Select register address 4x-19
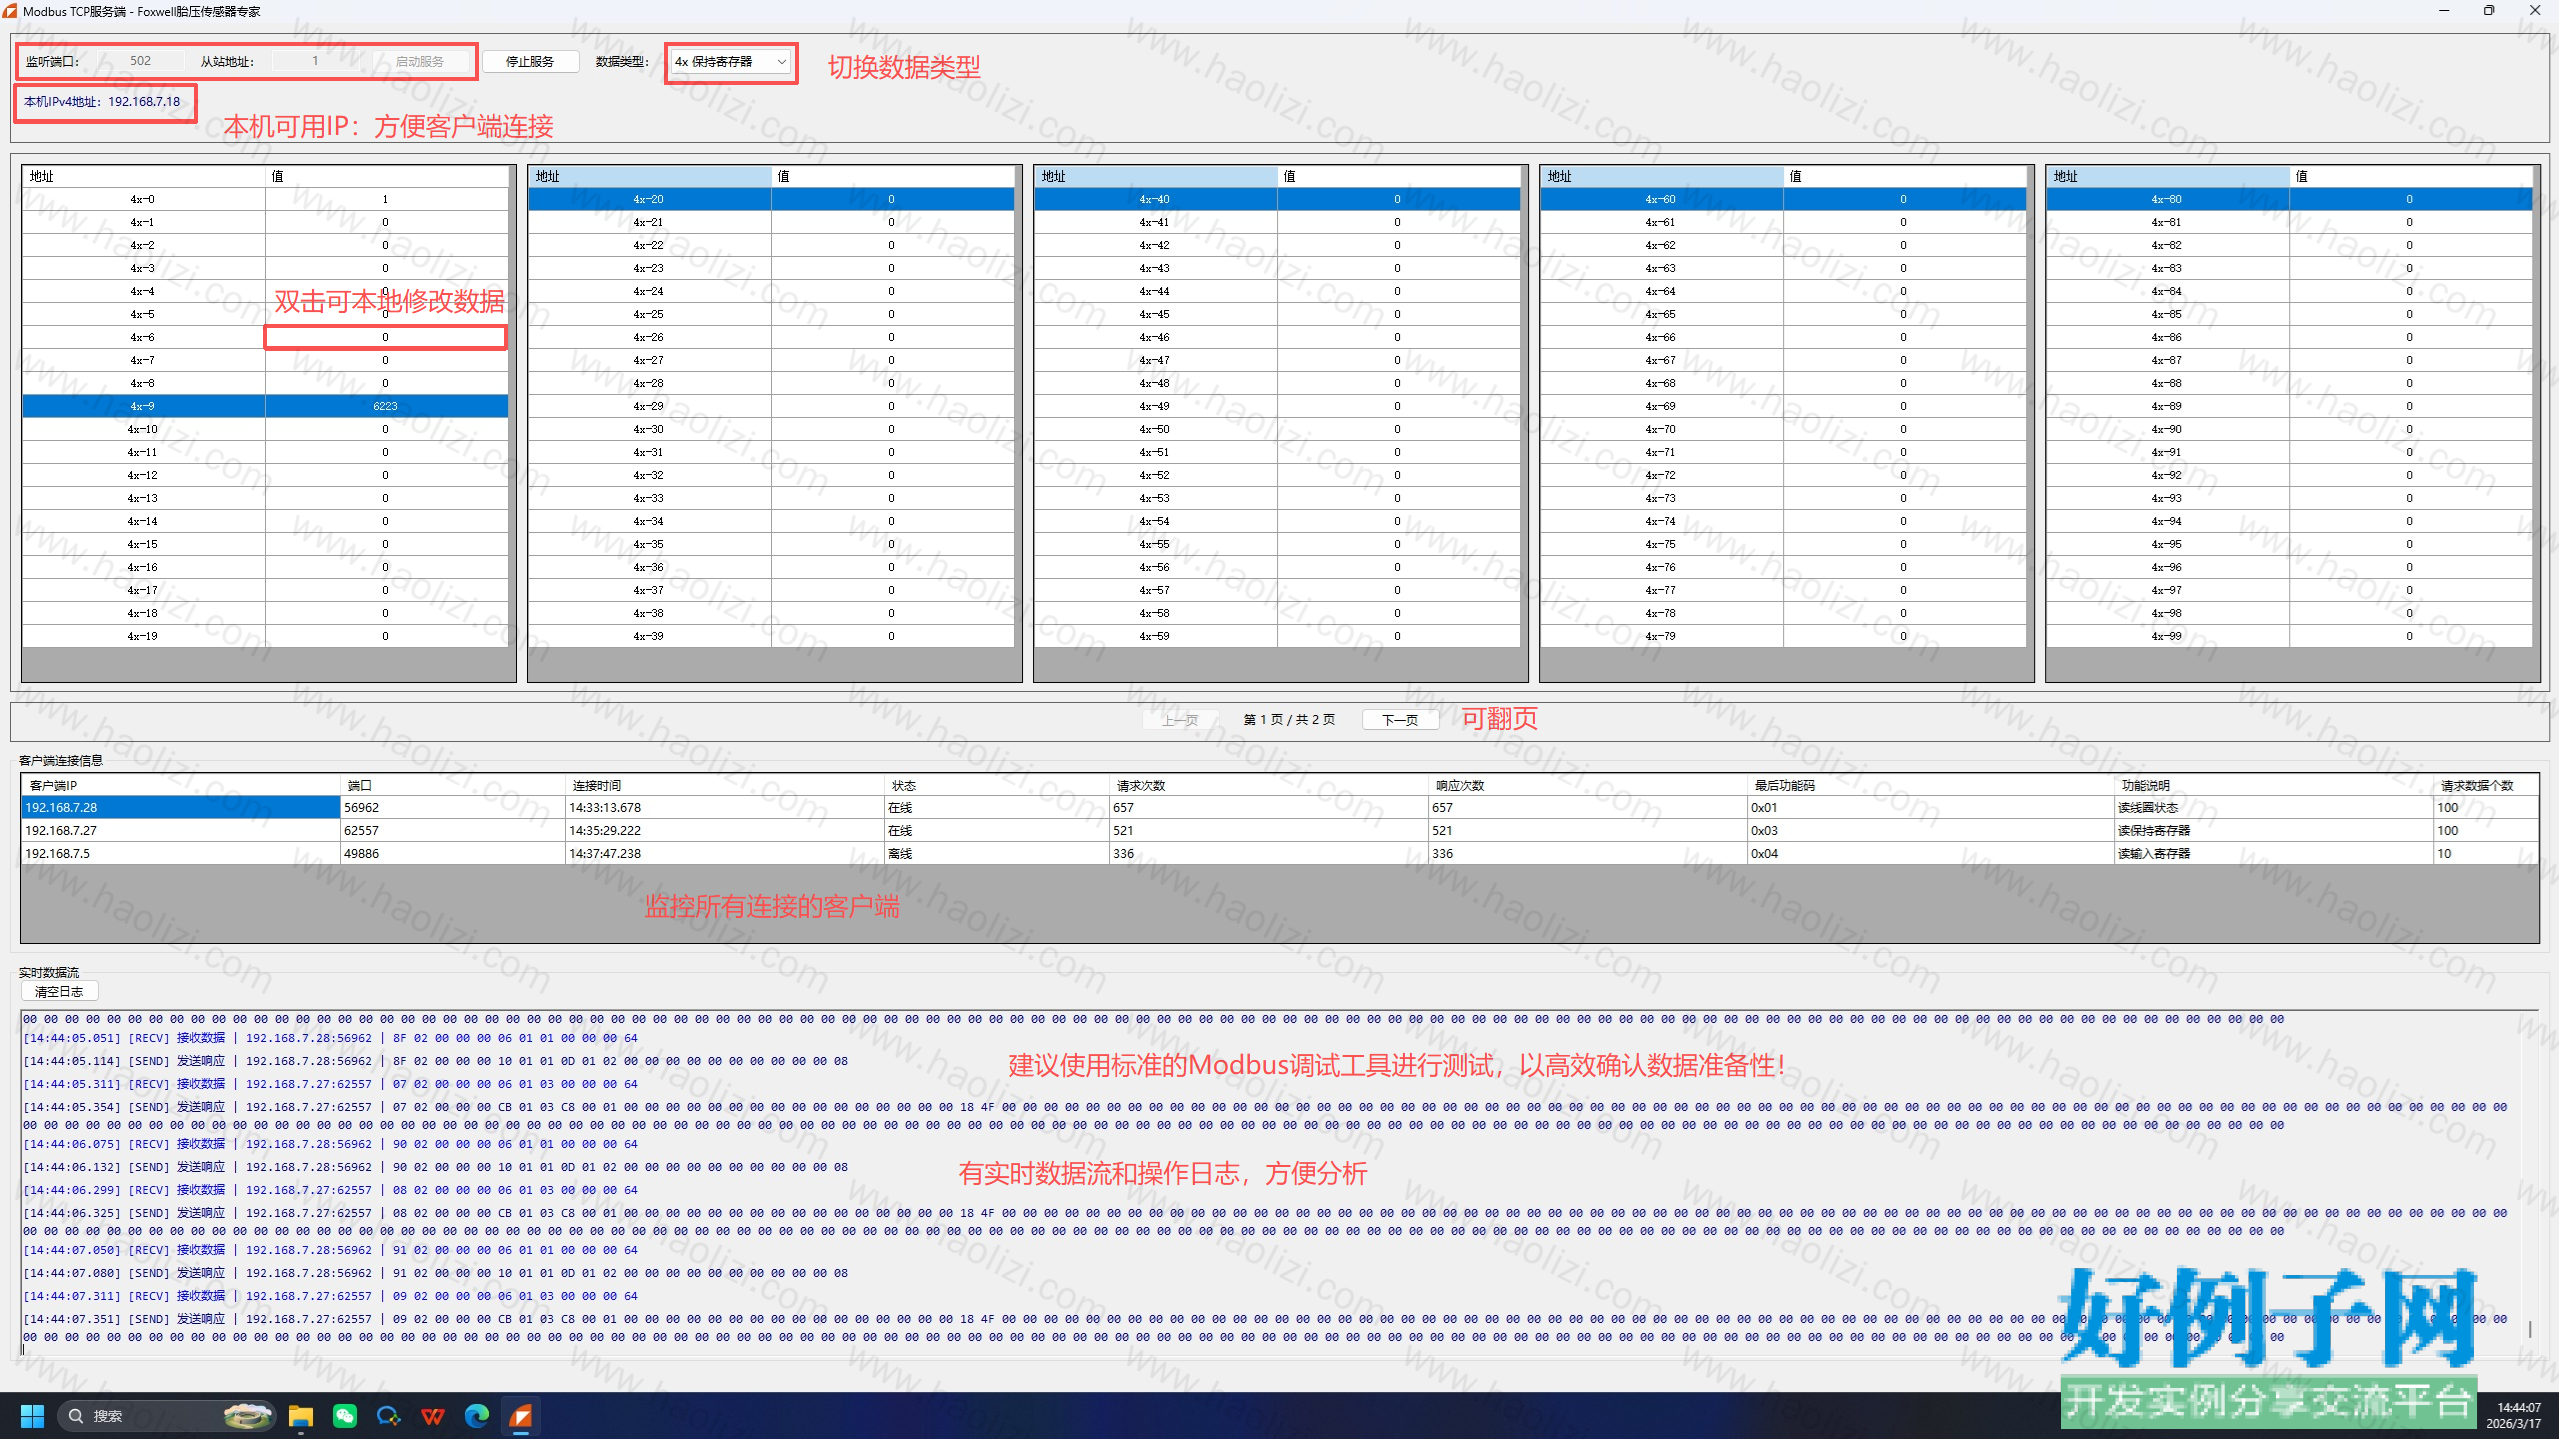 (x=143, y=636)
